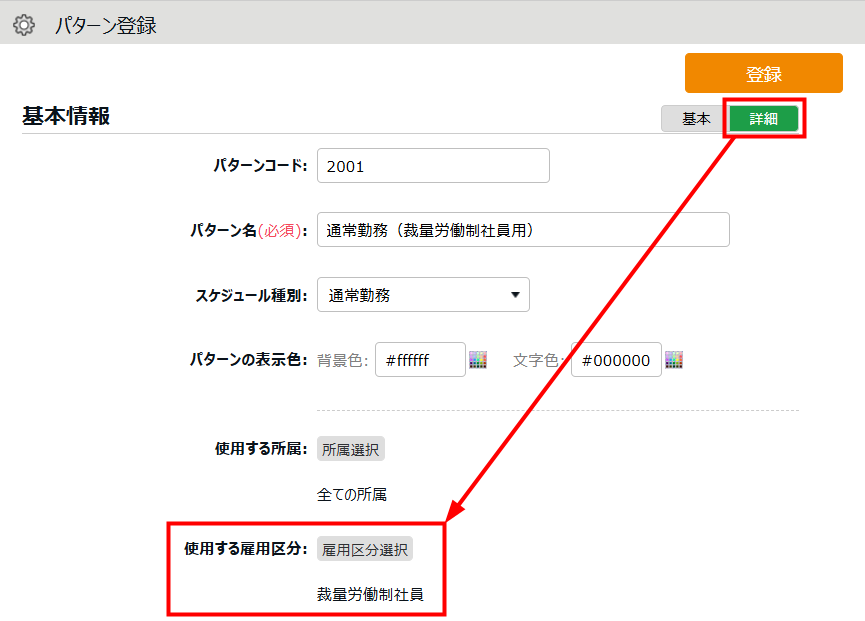Switch to the 基本 tab
The height and width of the screenshot is (621, 865).
[695, 119]
